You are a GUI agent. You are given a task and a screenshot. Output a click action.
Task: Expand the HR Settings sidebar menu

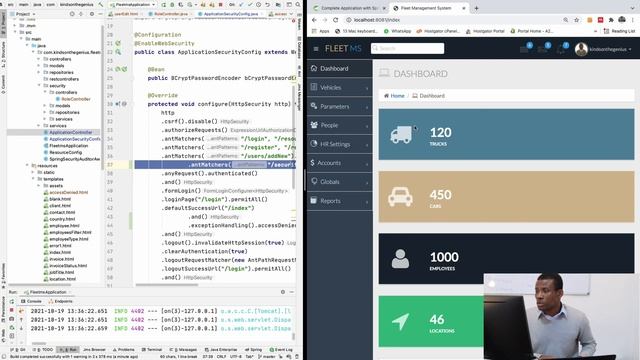coord(339,144)
